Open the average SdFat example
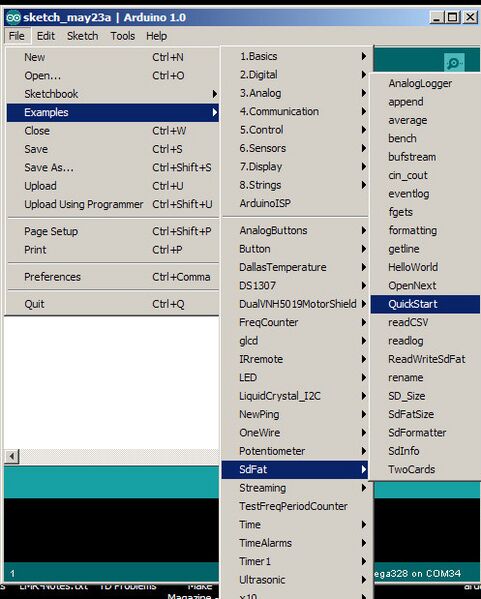The image size is (481, 599). (x=425, y=120)
